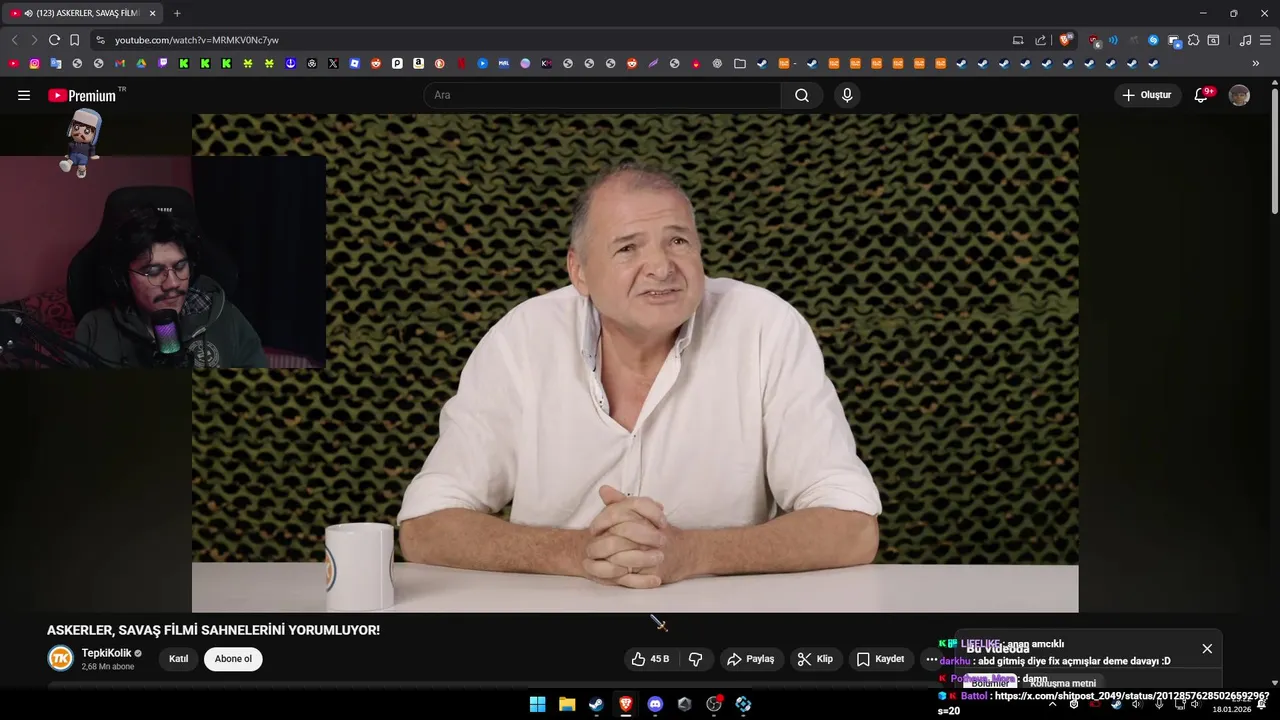Save the video with Kaydet
This screenshot has height=720, width=1280.
[880, 659]
